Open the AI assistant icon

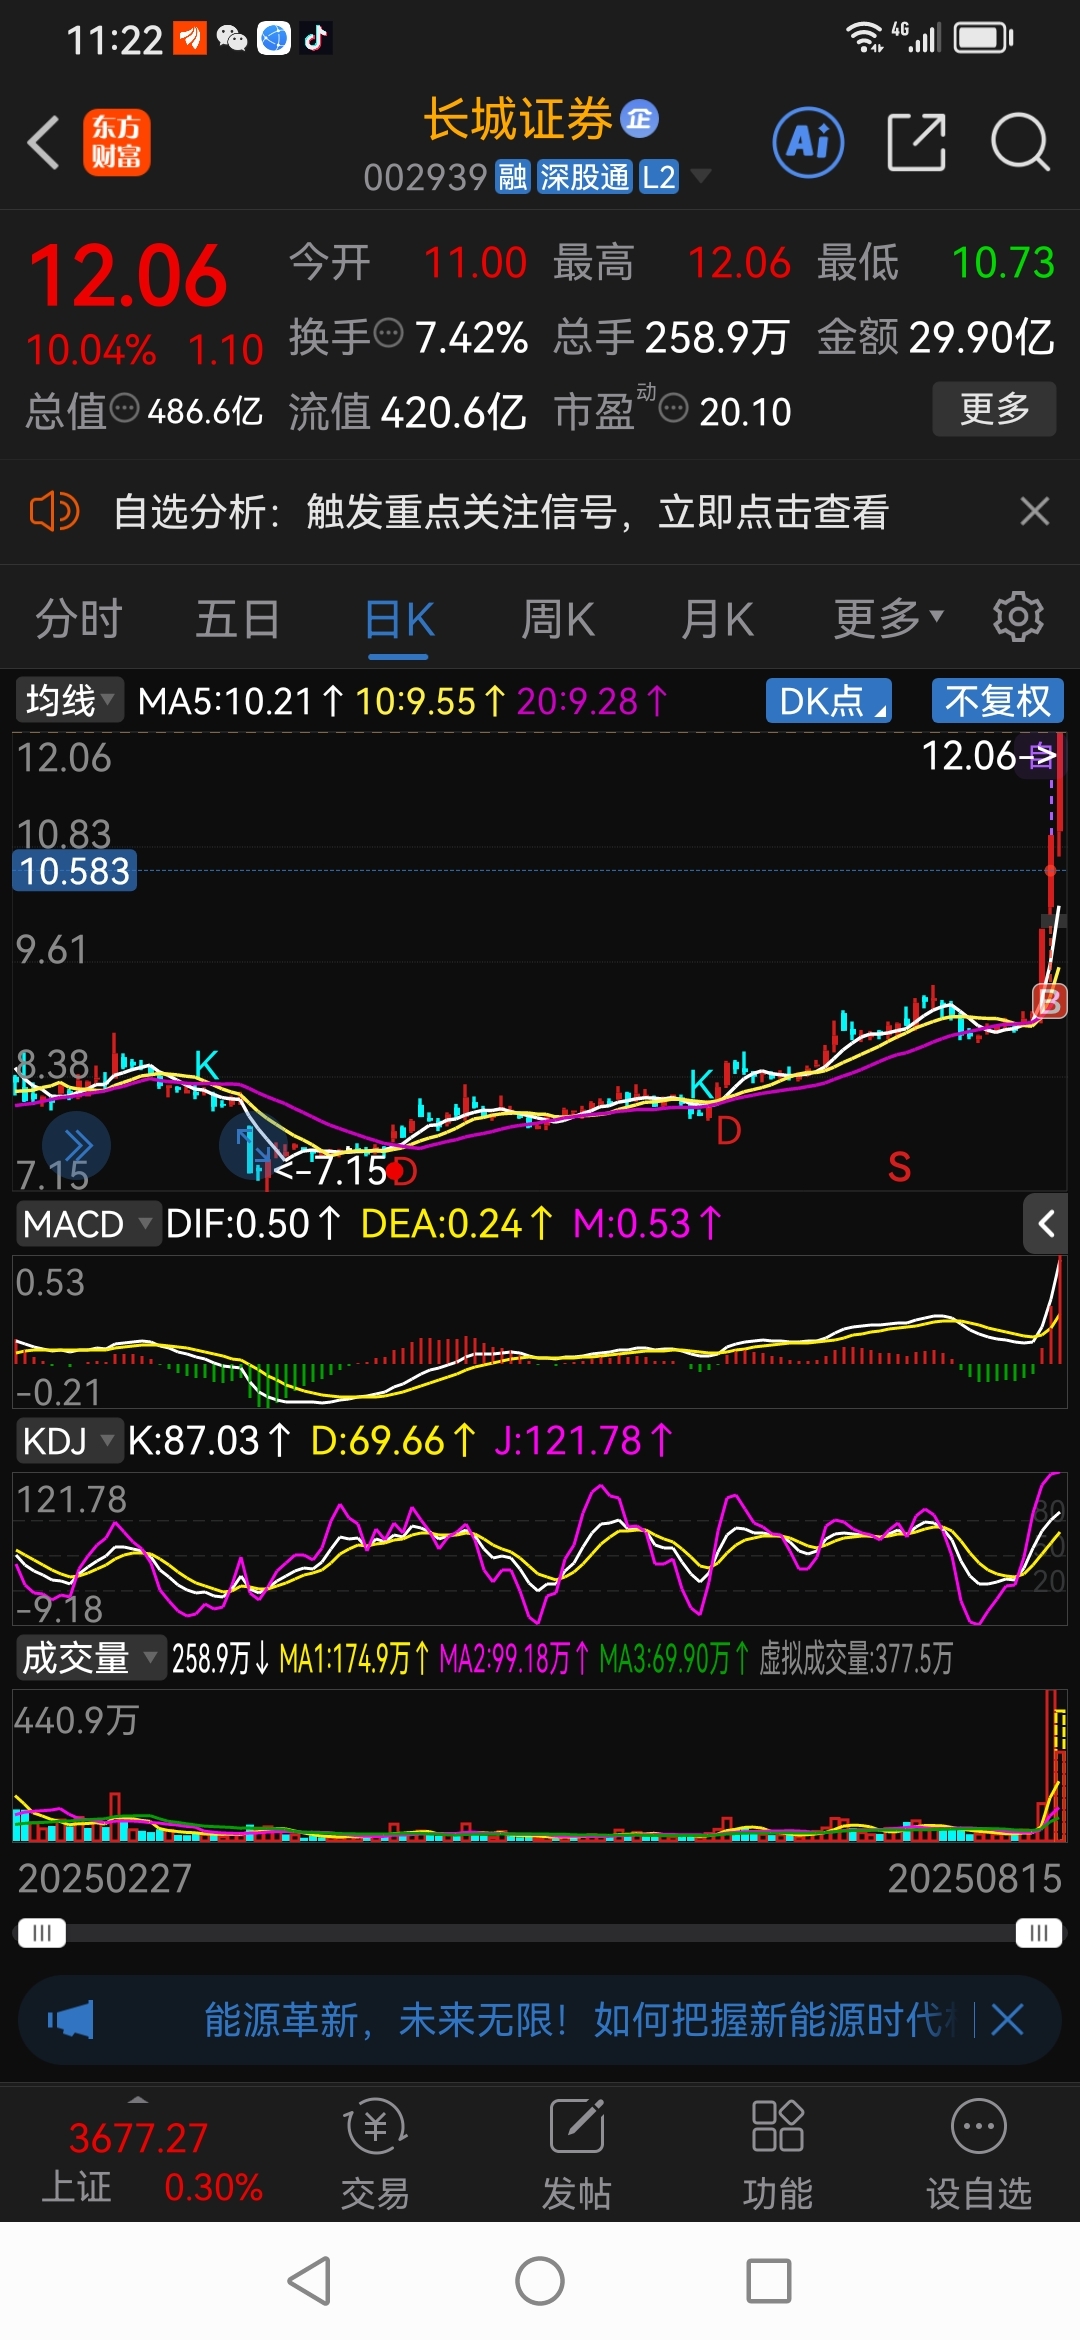click(x=808, y=142)
